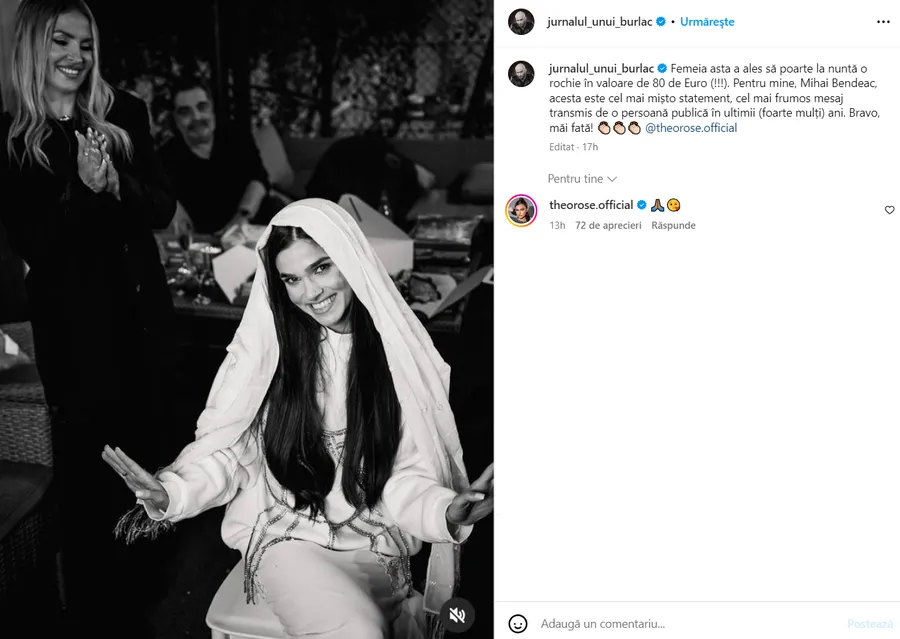Viewport: 900px width, 639px height.
Task: Reply to the comment via Răspunde
Action: pyautogui.click(x=673, y=226)
